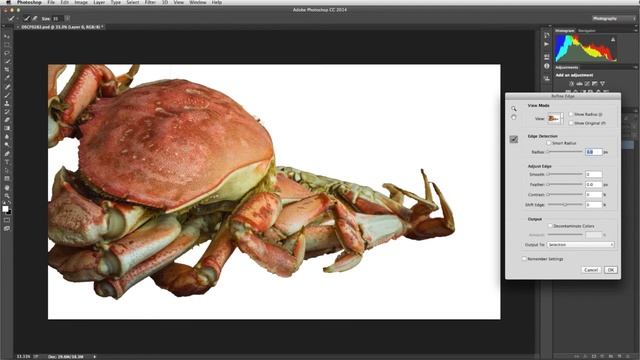This screenshot has width=640, height=360.
Task: Open the Photoshop application menu
Action: click(29, 2)
